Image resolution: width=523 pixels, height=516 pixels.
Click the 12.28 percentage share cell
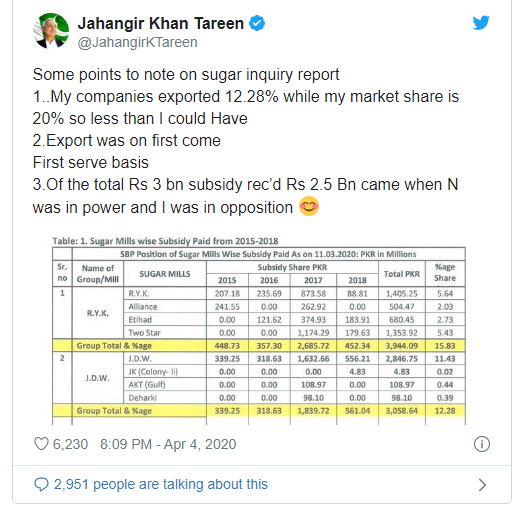point(445,411)
